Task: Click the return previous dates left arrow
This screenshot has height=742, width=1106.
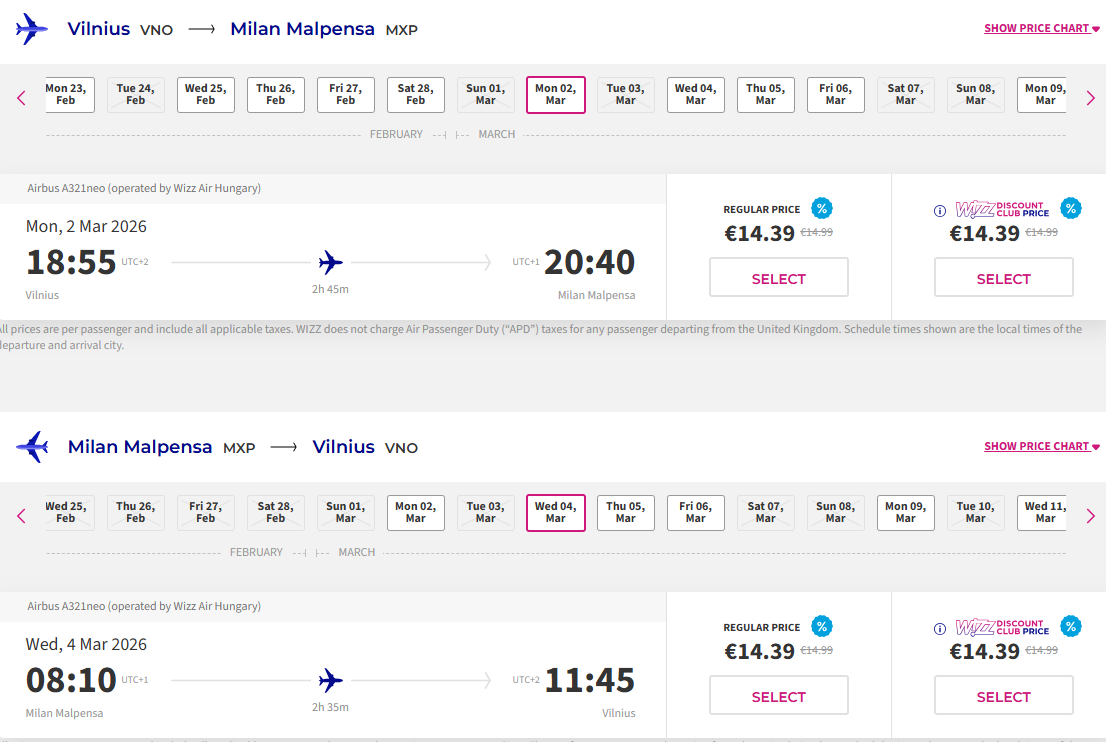Action: click(x=21, y=516)
